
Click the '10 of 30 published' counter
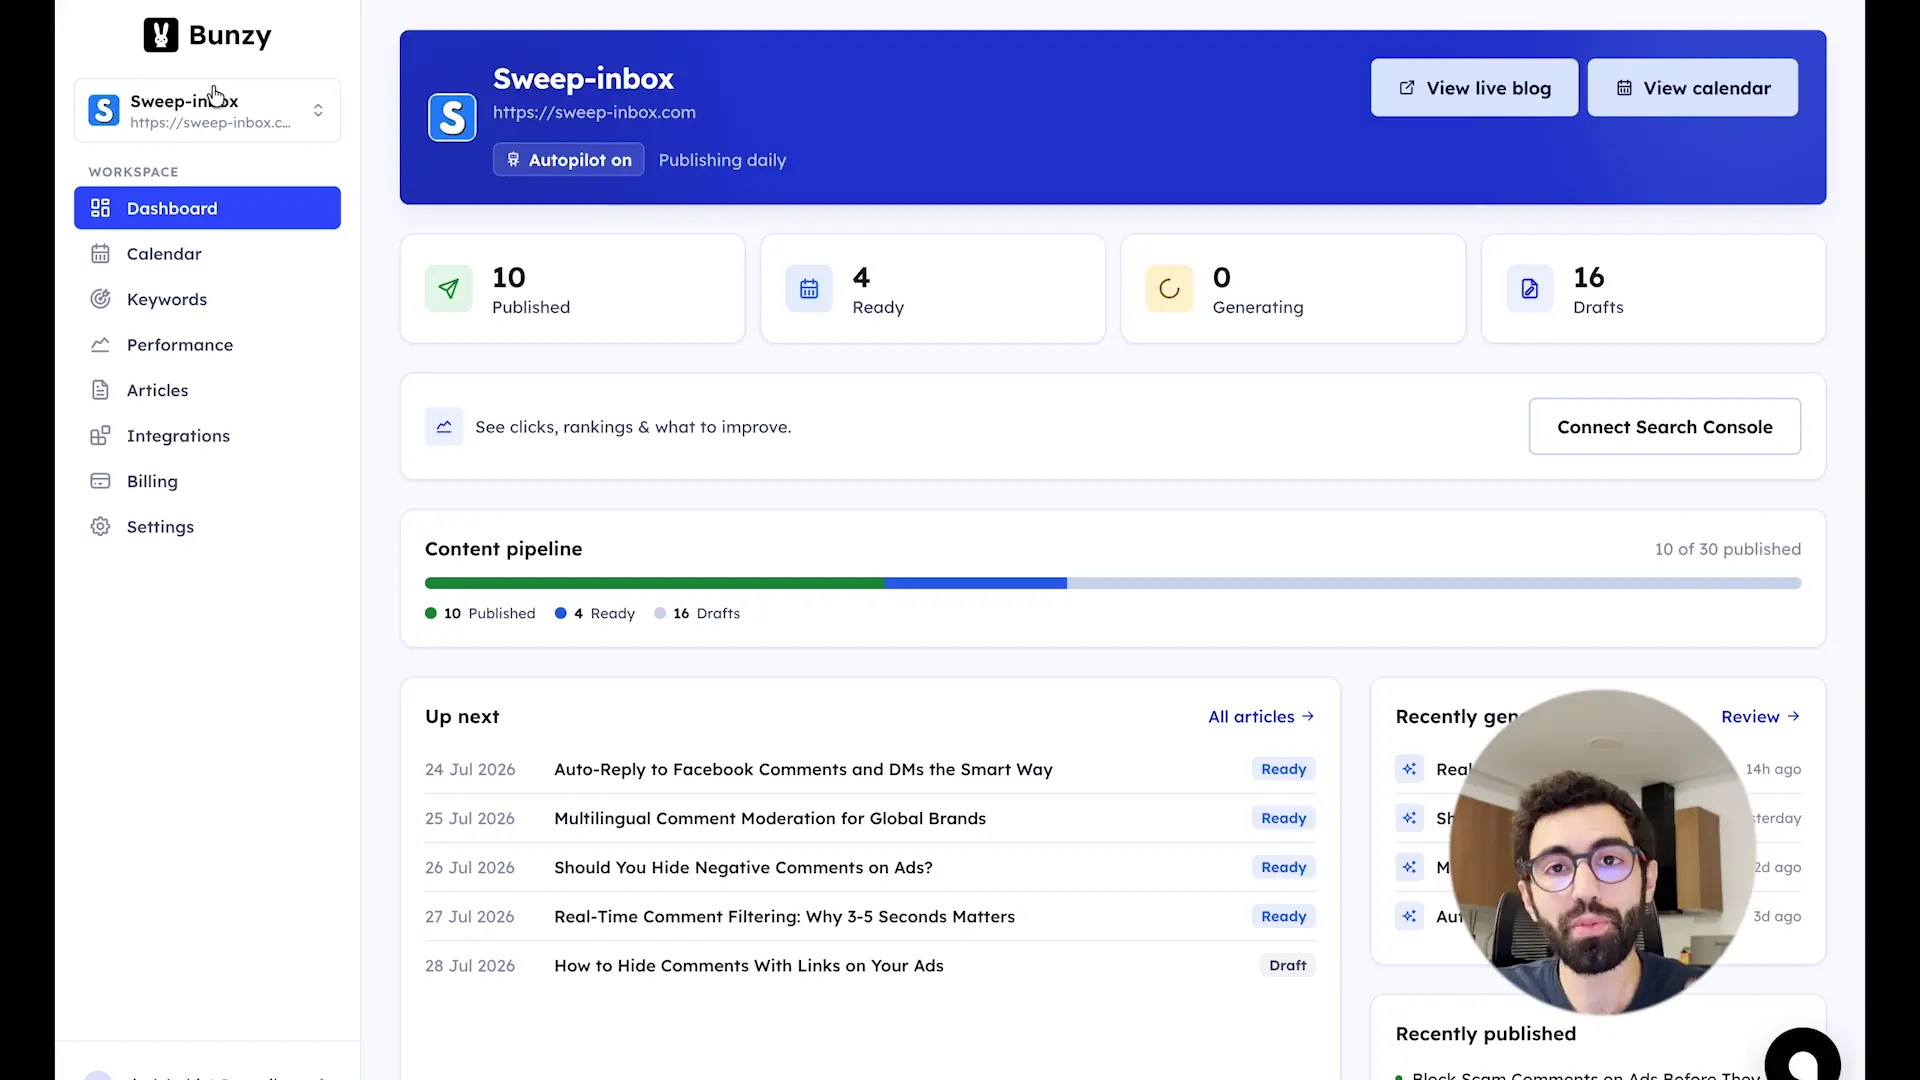coord(1727,549)
